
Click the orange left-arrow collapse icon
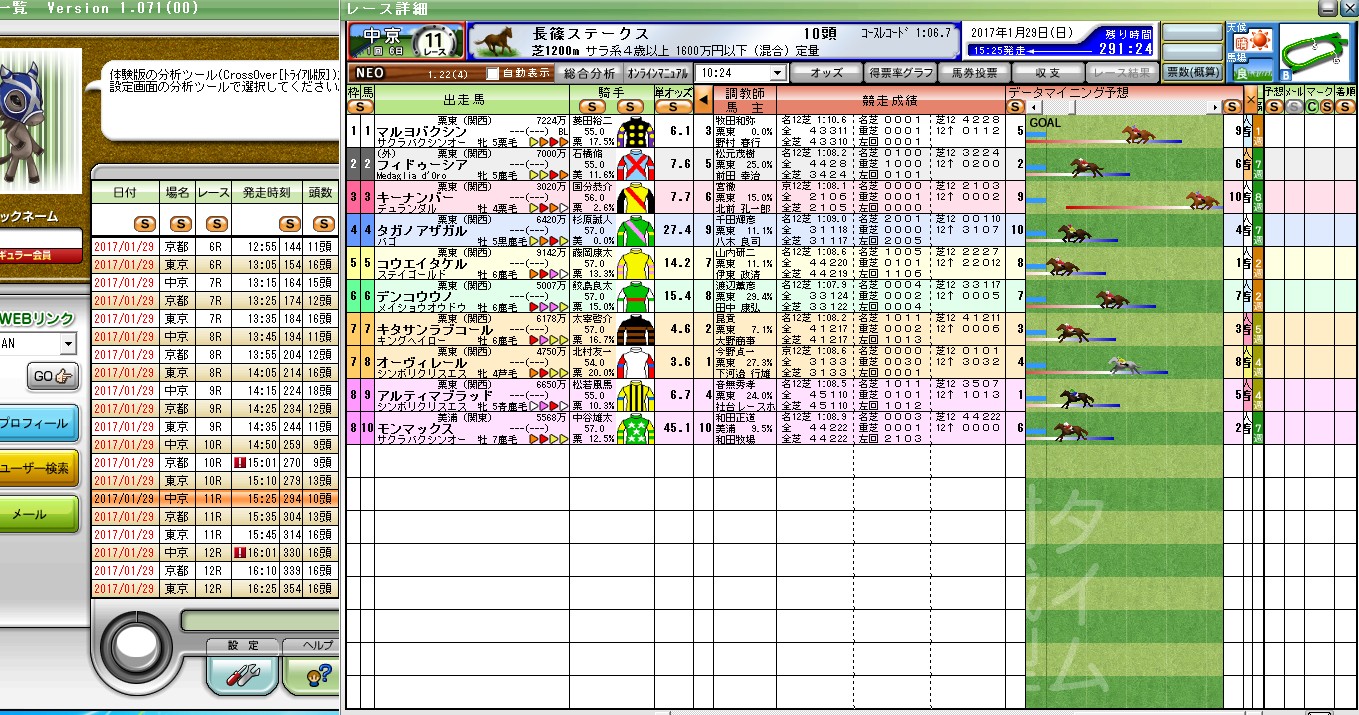click(x=703, y=99)
